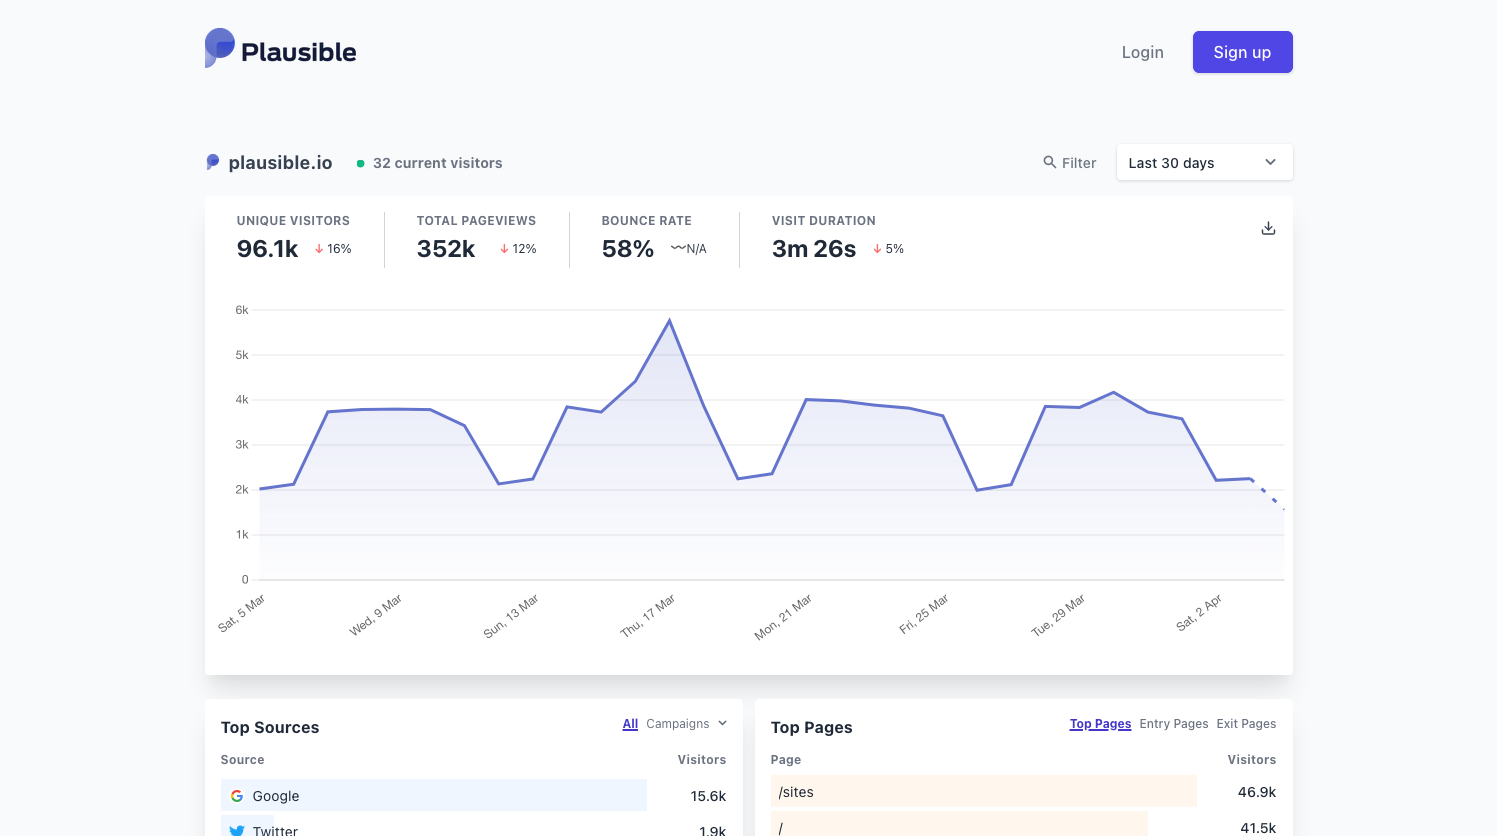Click the 15.6k visitors value for Google

tap(708, 796)
